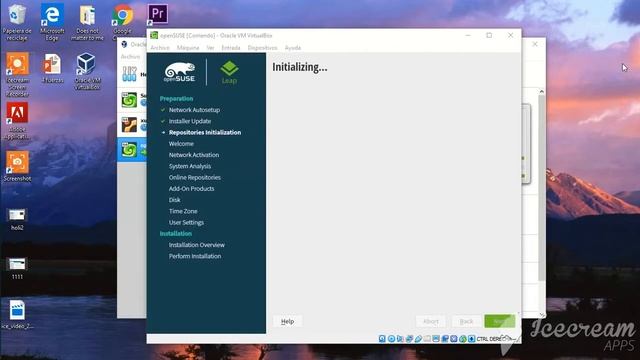Screen dimensions: 640x360
Task: Click the VM window title bar icon
Action: tap(154, 36)
